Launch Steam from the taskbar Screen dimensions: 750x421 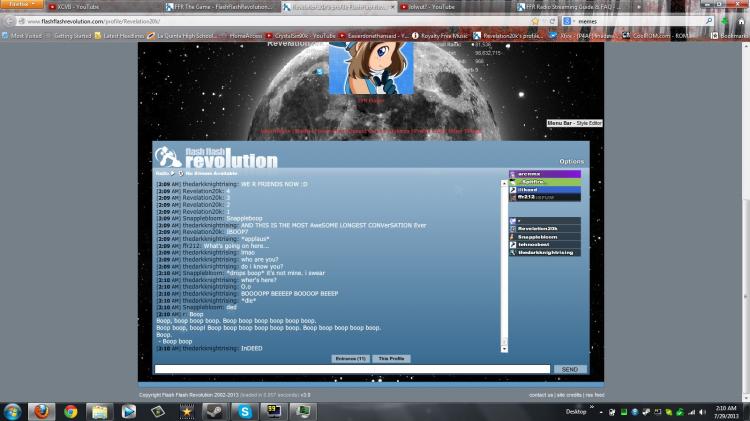point(215,410)
